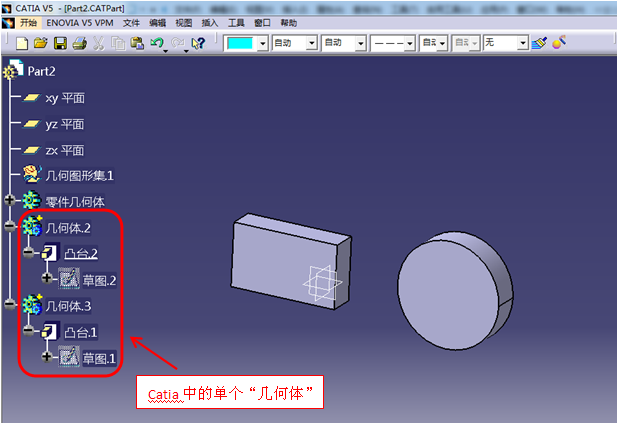The width and height of the screenshot is (617, 425).
Task: Collapse the 凸台.2 tree node
Action: (31, 253)
